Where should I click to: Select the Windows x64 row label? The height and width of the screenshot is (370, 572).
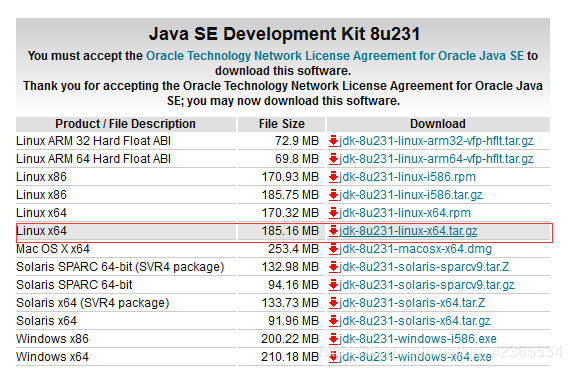pos(53,357)
